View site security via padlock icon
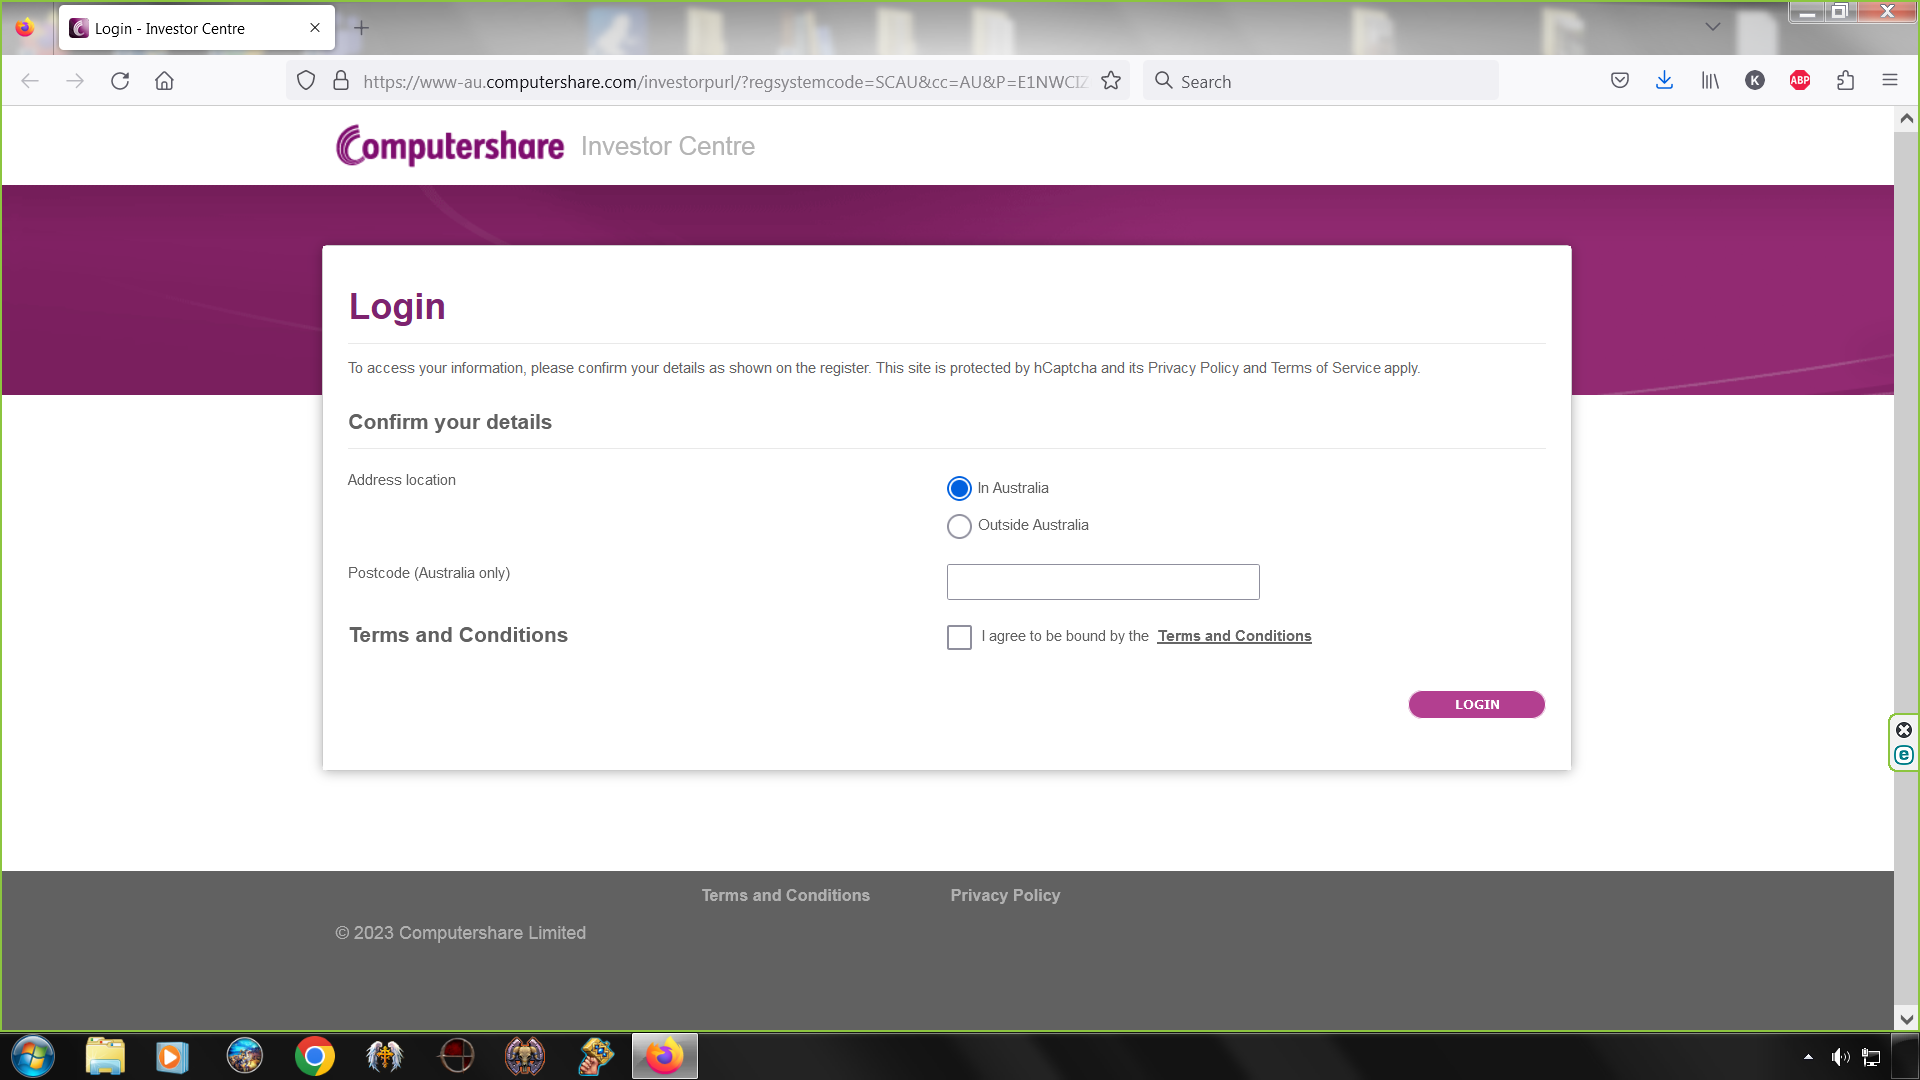 [341, 81]
